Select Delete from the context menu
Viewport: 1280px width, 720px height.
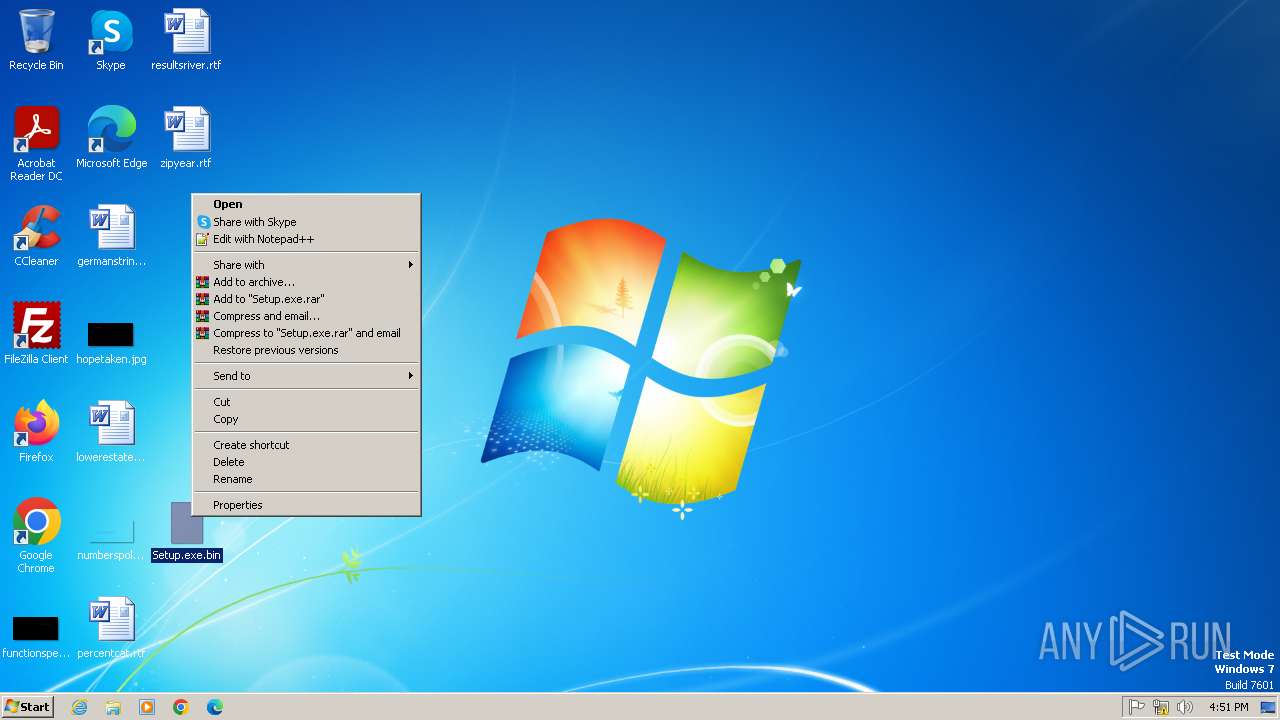pyautogui.click(x=306, y=462)
